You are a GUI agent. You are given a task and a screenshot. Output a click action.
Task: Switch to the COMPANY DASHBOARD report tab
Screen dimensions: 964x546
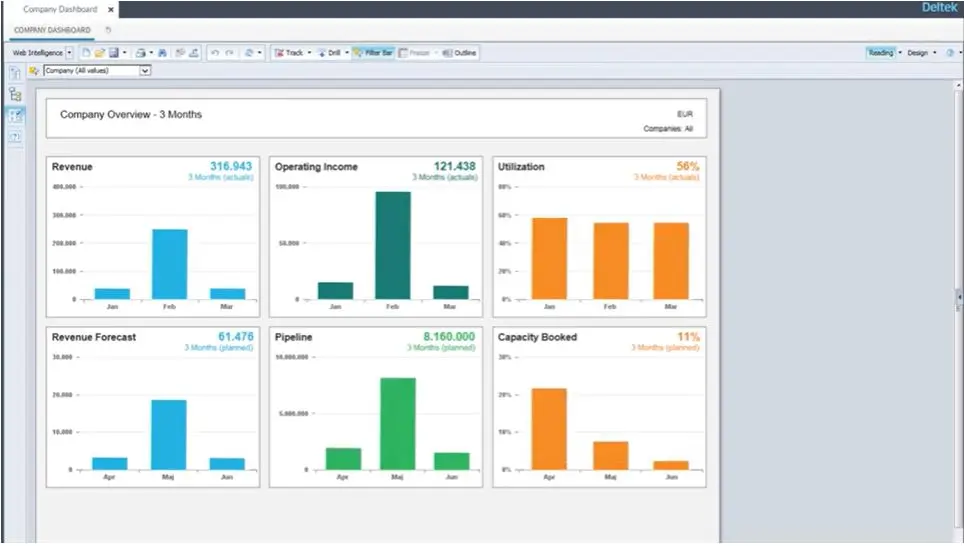pos(52,30)
